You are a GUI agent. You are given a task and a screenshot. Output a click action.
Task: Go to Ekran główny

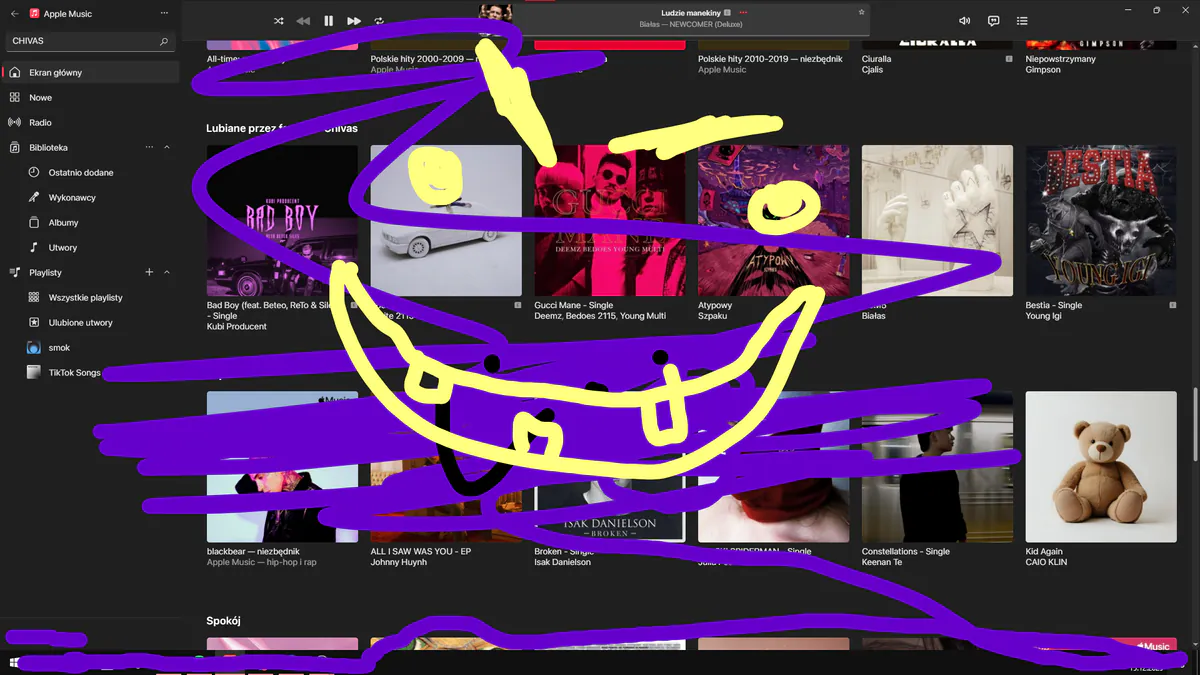tap(91, 72)
